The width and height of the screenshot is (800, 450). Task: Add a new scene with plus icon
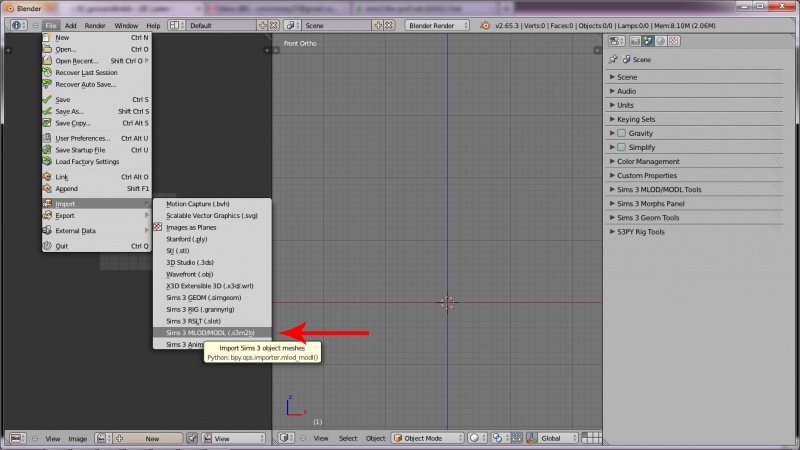[x=378, y=25]
